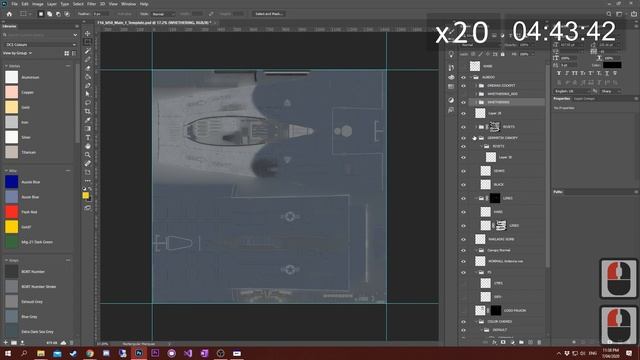This screenshot has height=360, width=640.
Task: Open the Edit Toolbar three-dots menu
Action: click(88, 180)
